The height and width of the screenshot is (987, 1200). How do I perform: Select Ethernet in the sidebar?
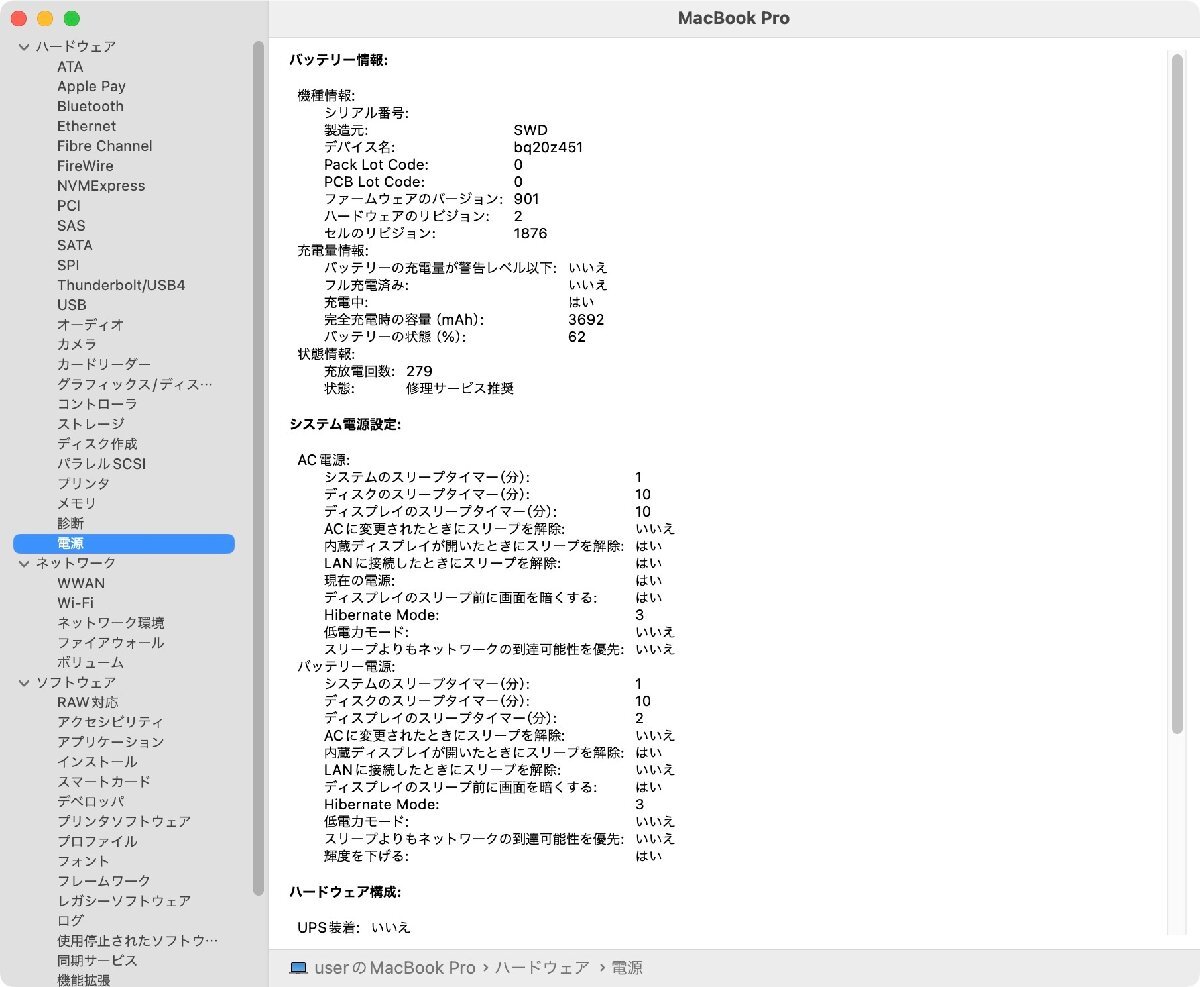[86, 126]
